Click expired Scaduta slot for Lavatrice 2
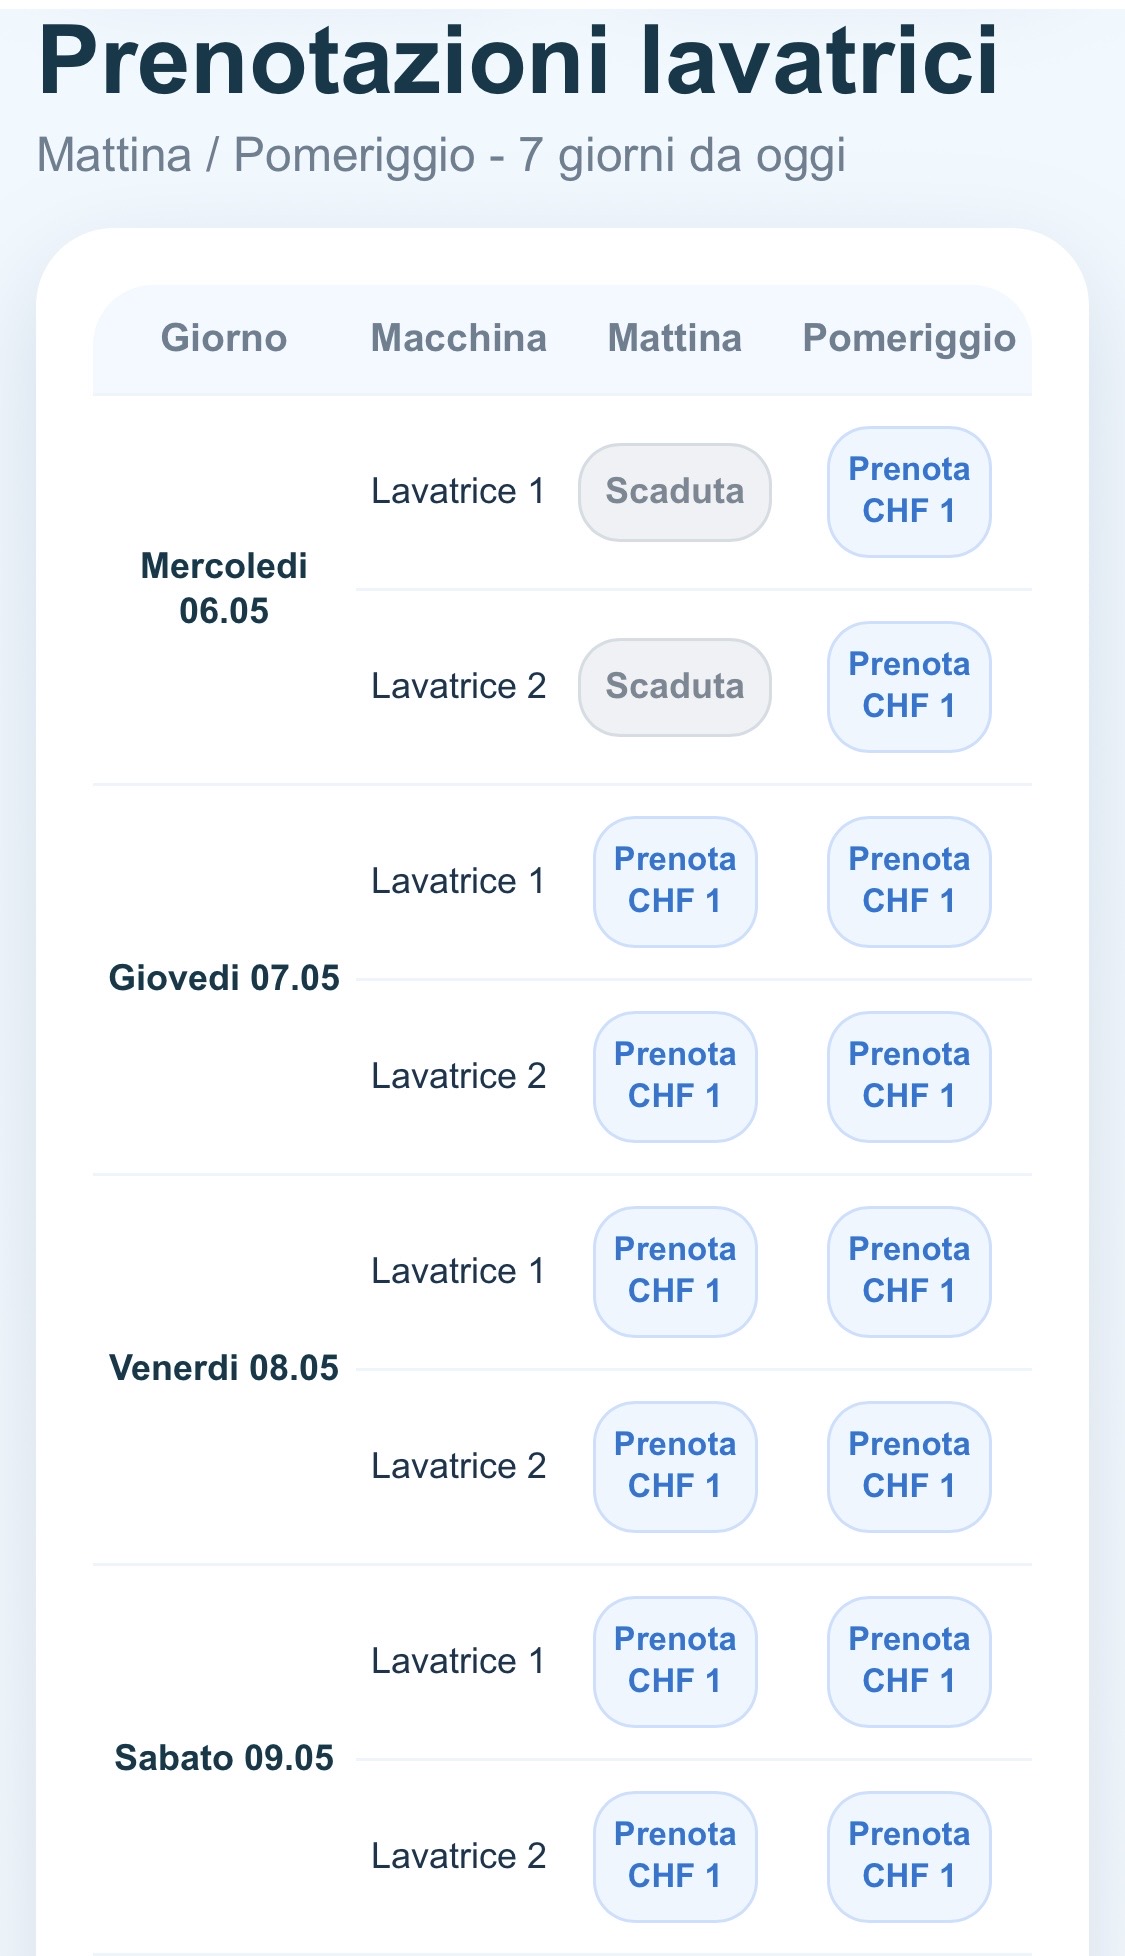This screenshot has width=1125, height=1956. coord(675,687)
